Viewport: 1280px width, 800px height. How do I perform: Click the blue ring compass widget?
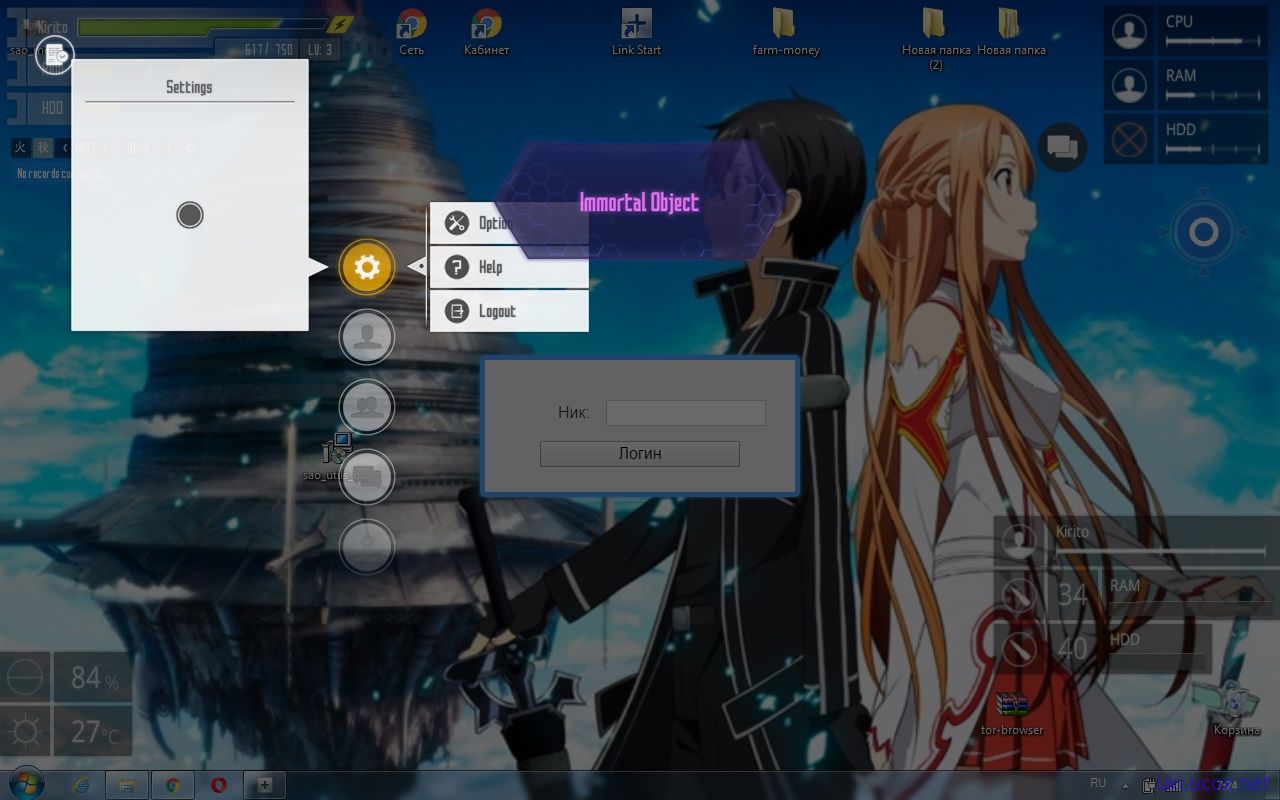point(1203,233)
